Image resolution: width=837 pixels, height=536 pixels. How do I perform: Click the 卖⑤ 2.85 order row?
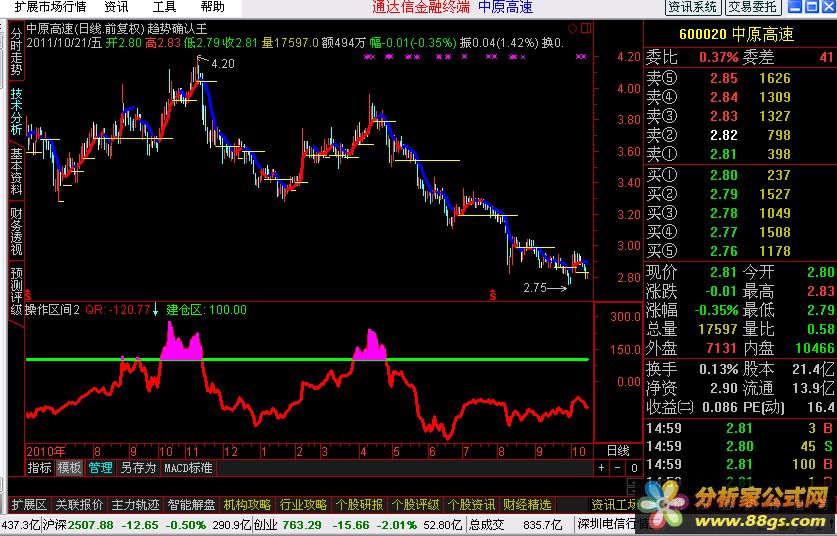[x=740, y=78]
